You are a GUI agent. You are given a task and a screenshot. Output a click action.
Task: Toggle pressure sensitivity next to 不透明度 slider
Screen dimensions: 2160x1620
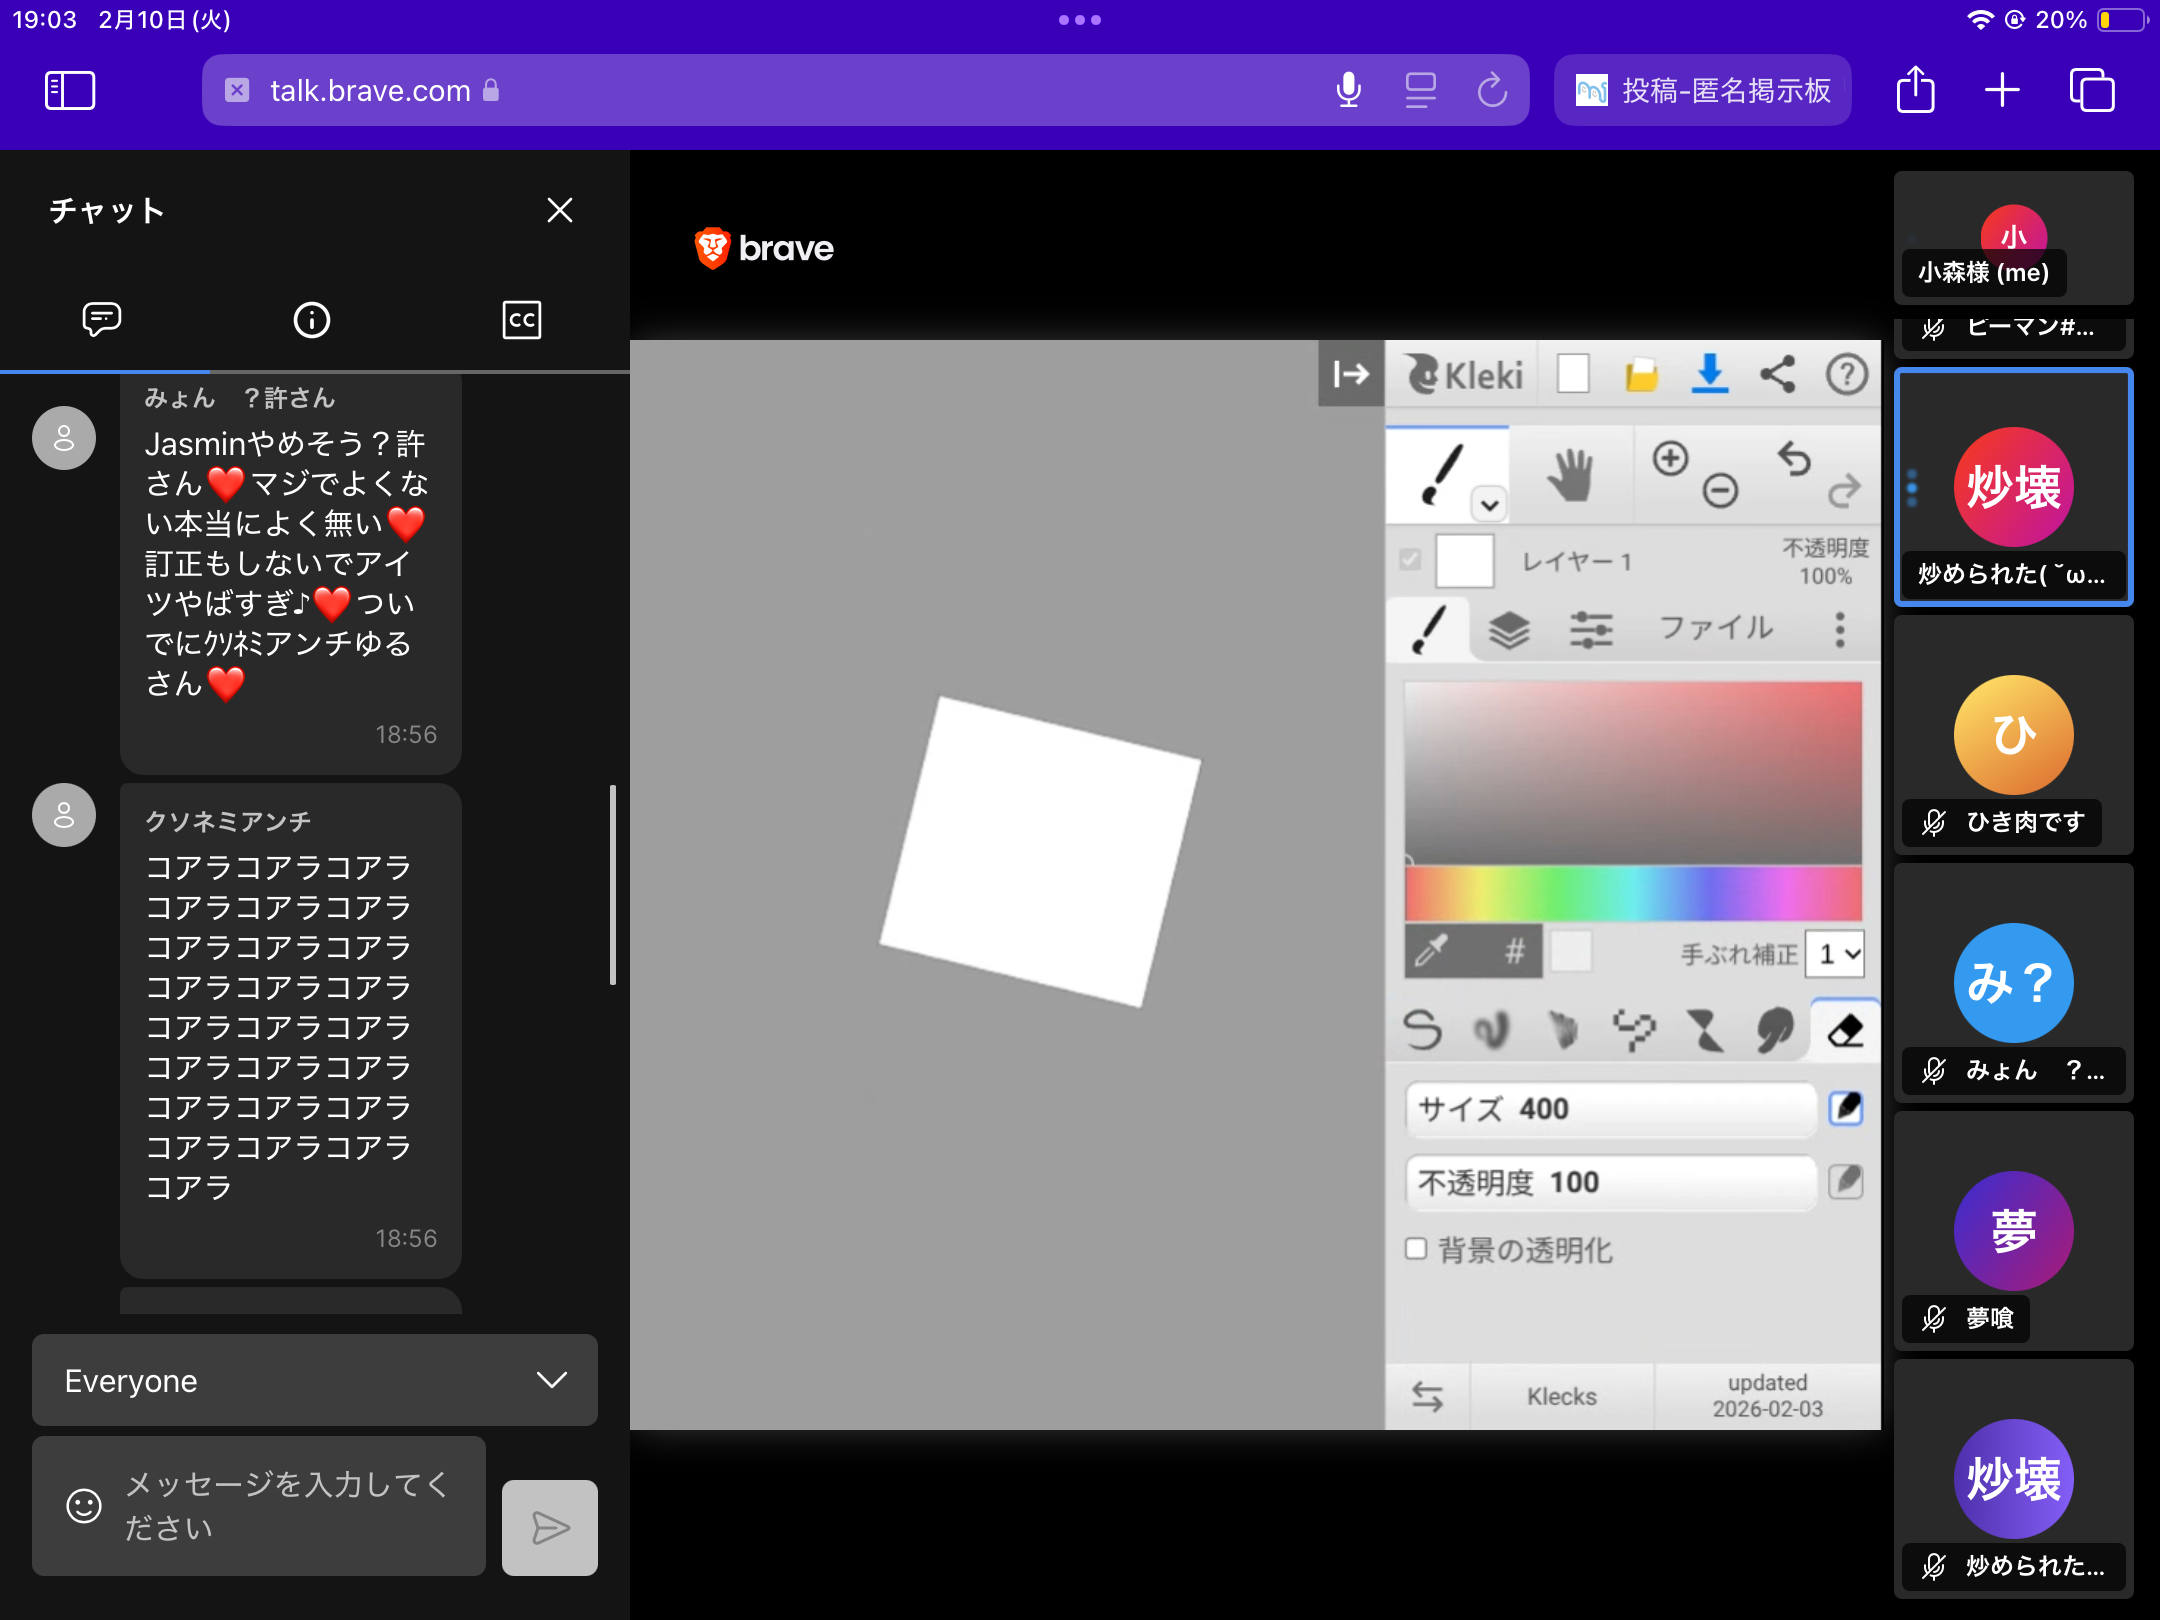point(1846,1182)
